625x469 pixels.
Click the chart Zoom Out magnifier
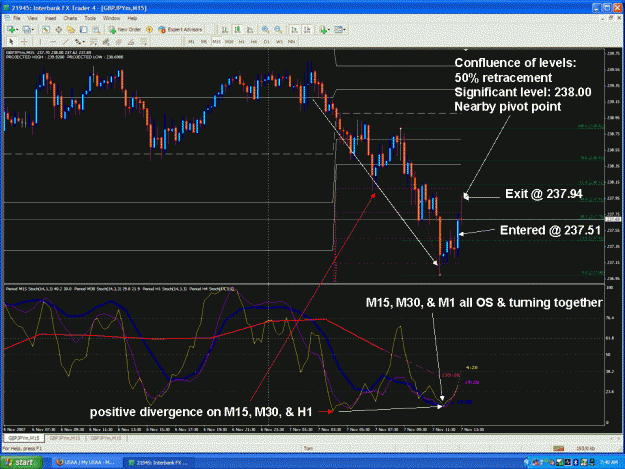pos(278,29)
